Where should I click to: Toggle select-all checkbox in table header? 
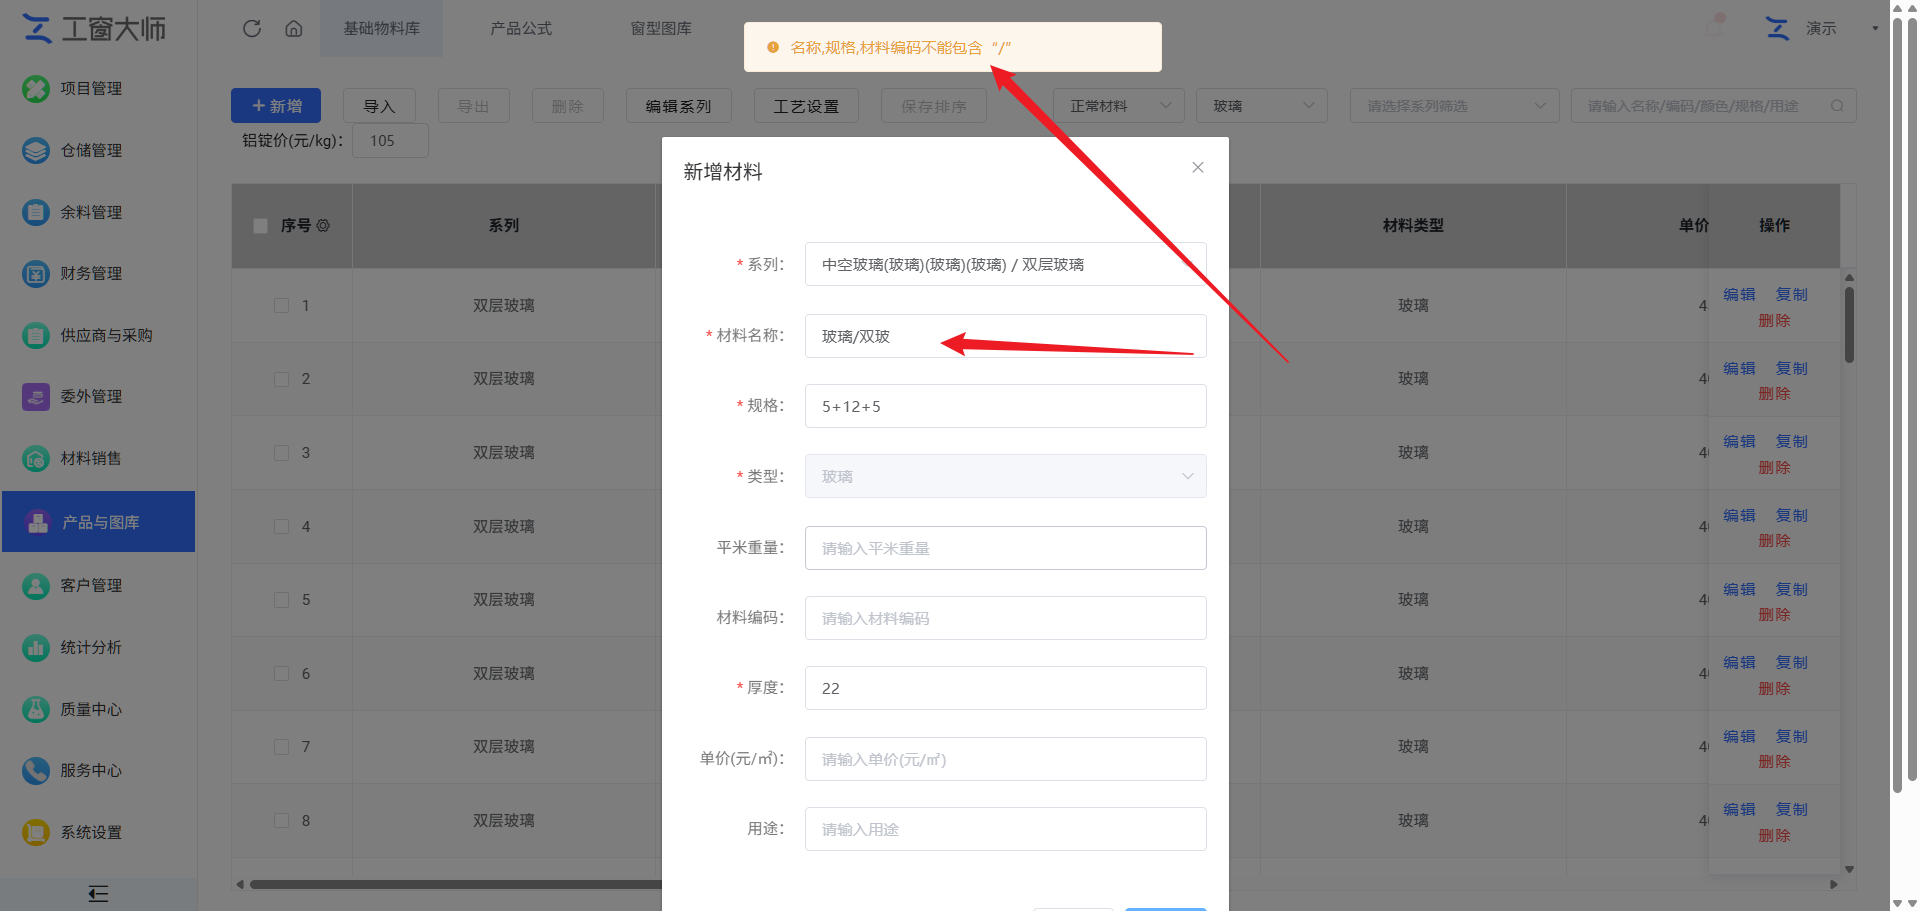coord(260,226)
